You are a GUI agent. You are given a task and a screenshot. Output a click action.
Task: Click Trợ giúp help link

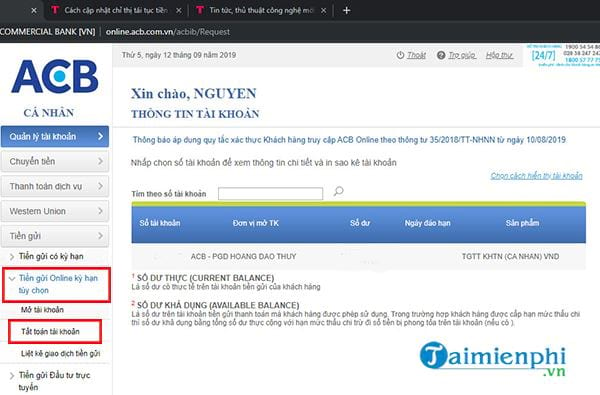[462, 55]
